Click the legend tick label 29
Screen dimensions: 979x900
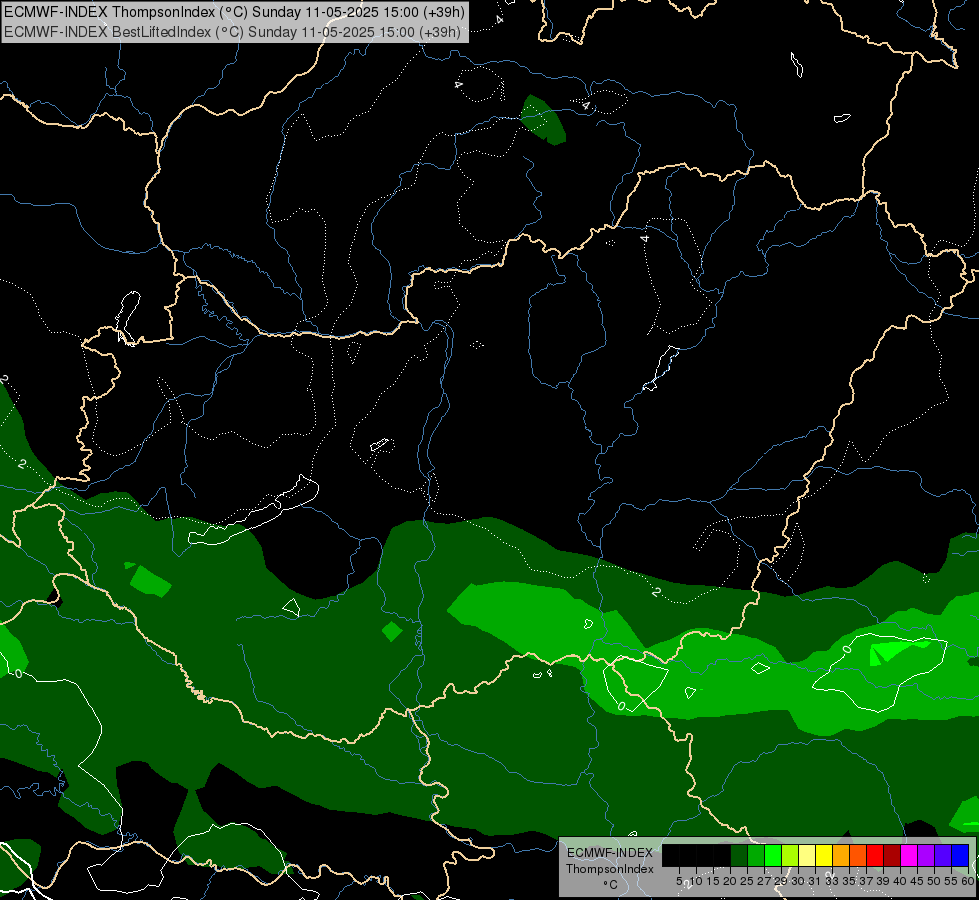click(781, 881)
